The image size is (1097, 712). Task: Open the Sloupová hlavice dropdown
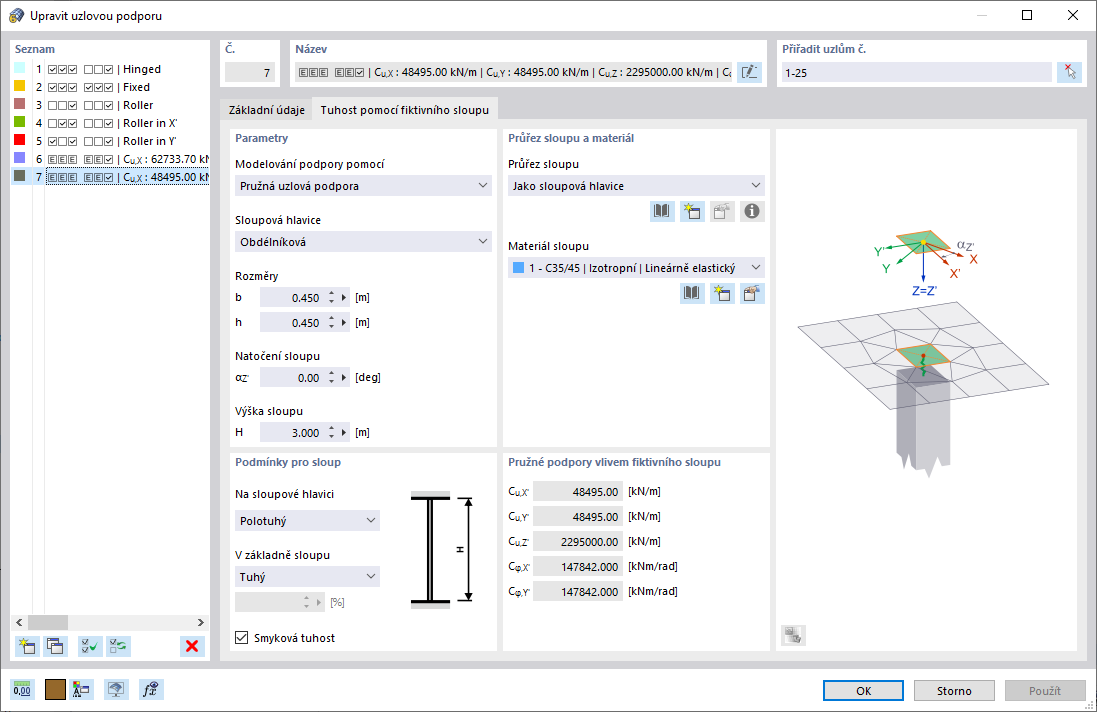[x=363, y=242]
